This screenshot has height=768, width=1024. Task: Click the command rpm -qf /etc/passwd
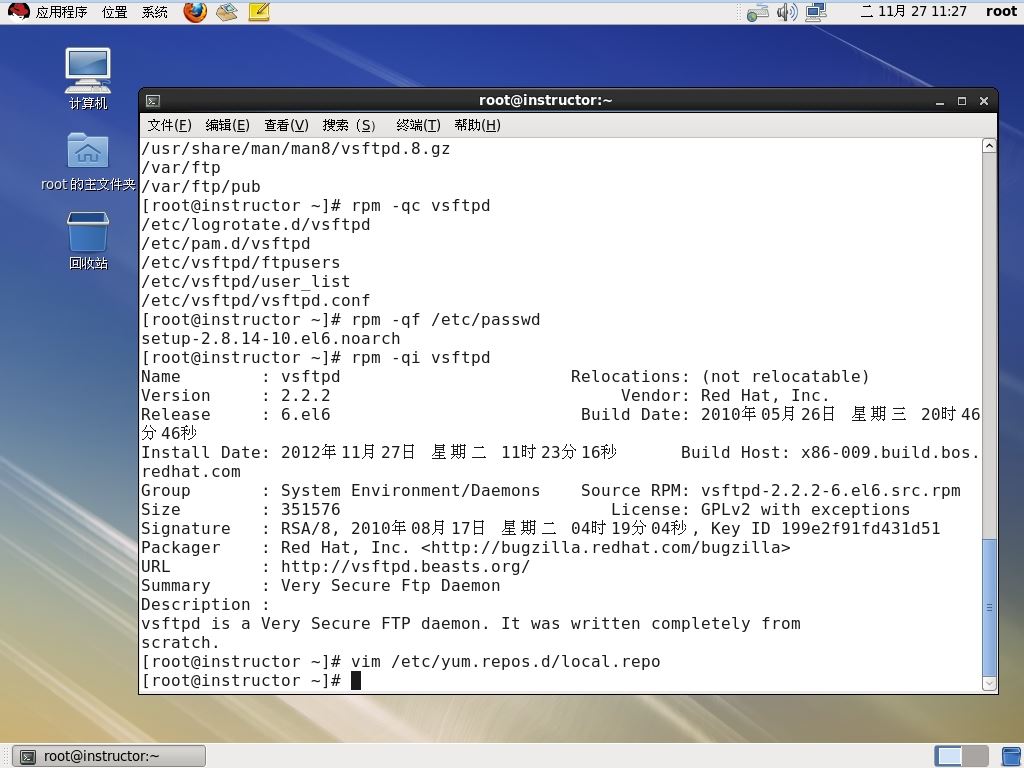coord(445,319)
